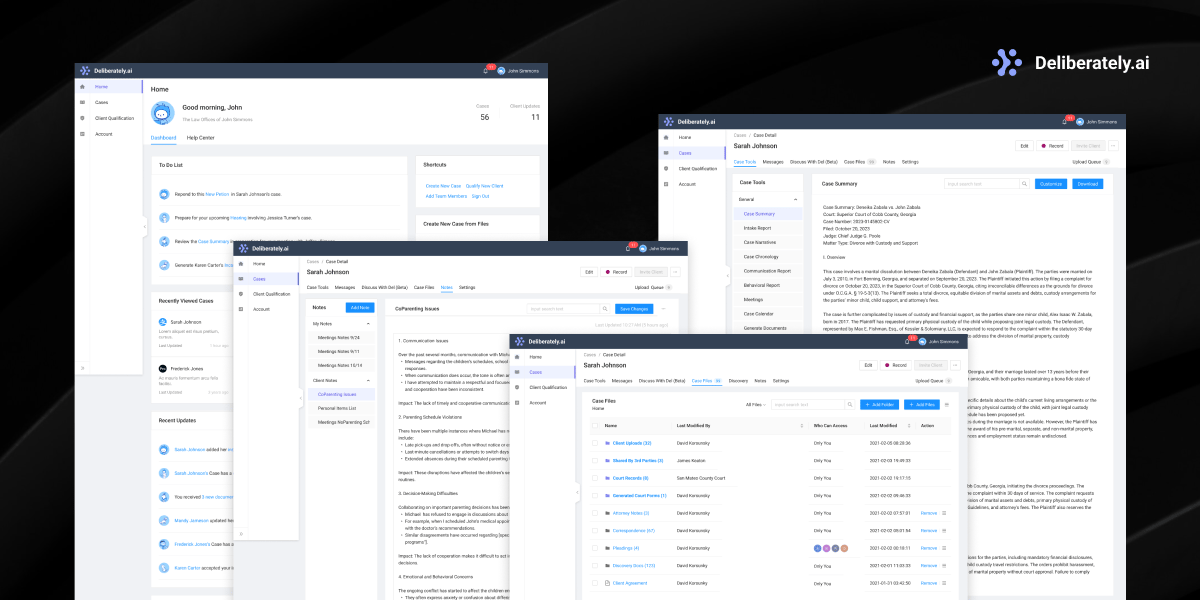The height and width of the screenshot is (600, 1200).
Task: Click search magnifier icon in Case Summary window
Action: (x=1025, y=184)
